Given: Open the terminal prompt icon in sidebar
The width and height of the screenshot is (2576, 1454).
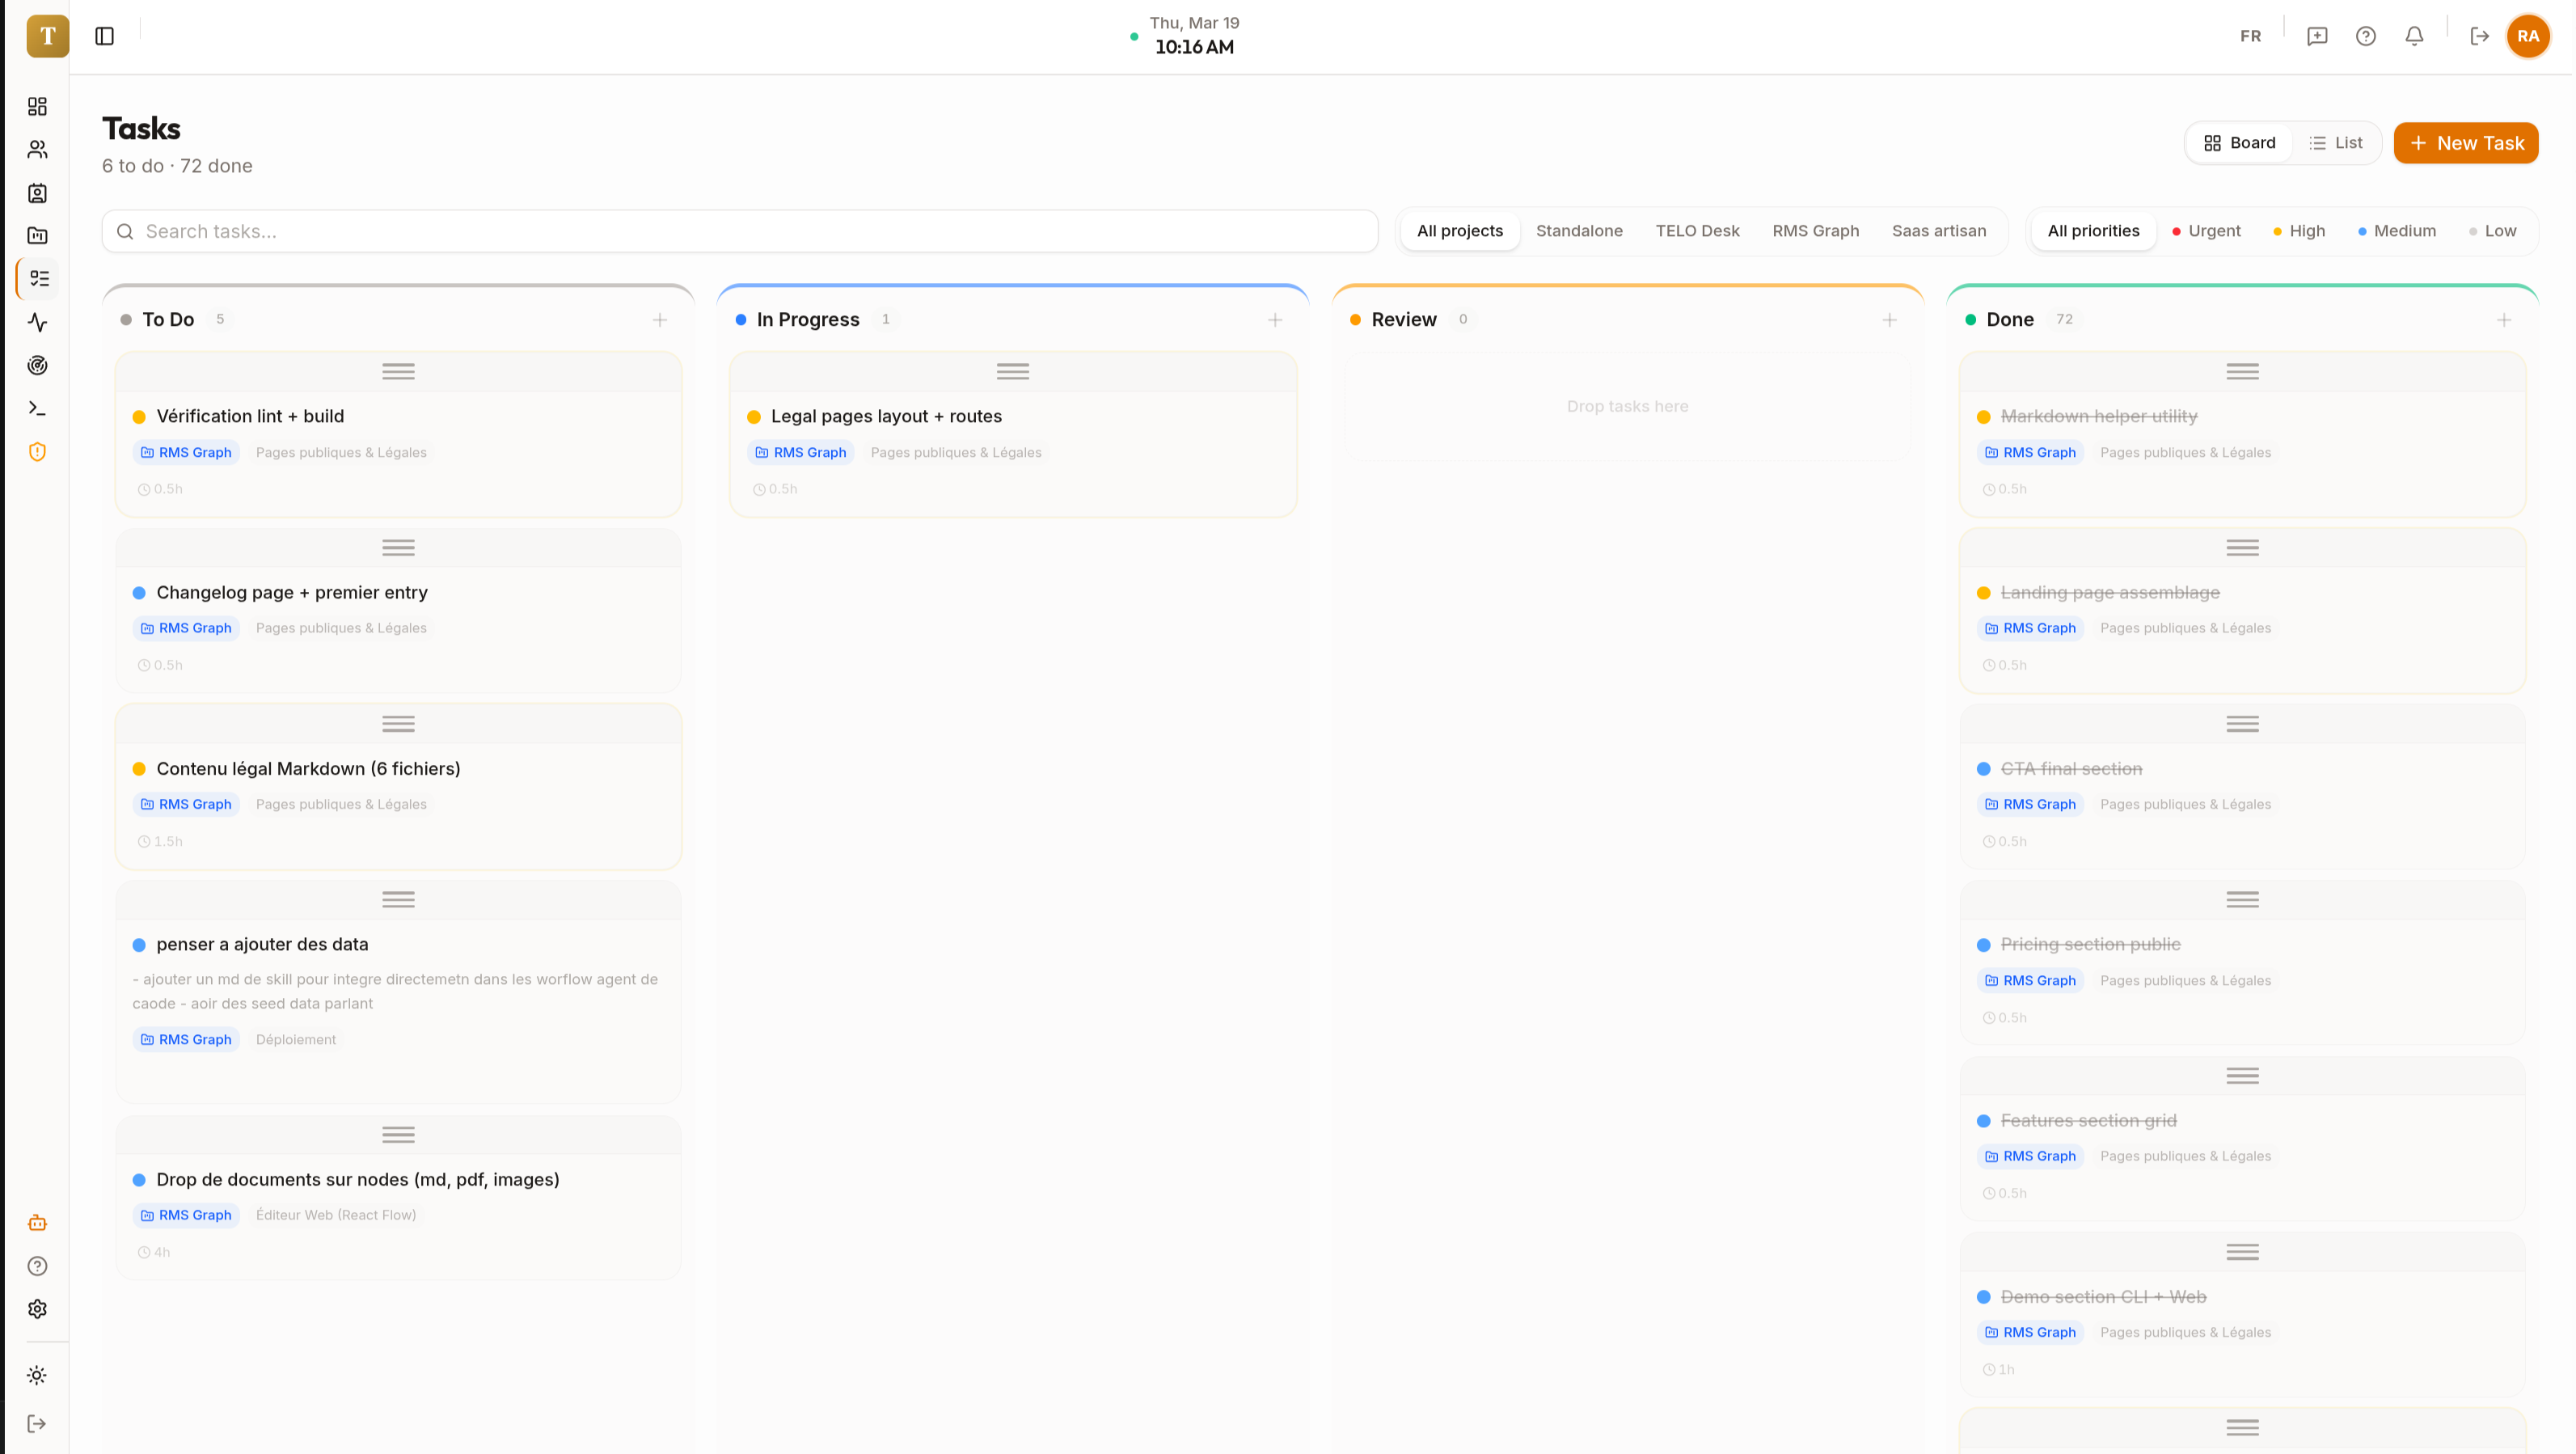Looking at the screenshot, I should [37, 408].
